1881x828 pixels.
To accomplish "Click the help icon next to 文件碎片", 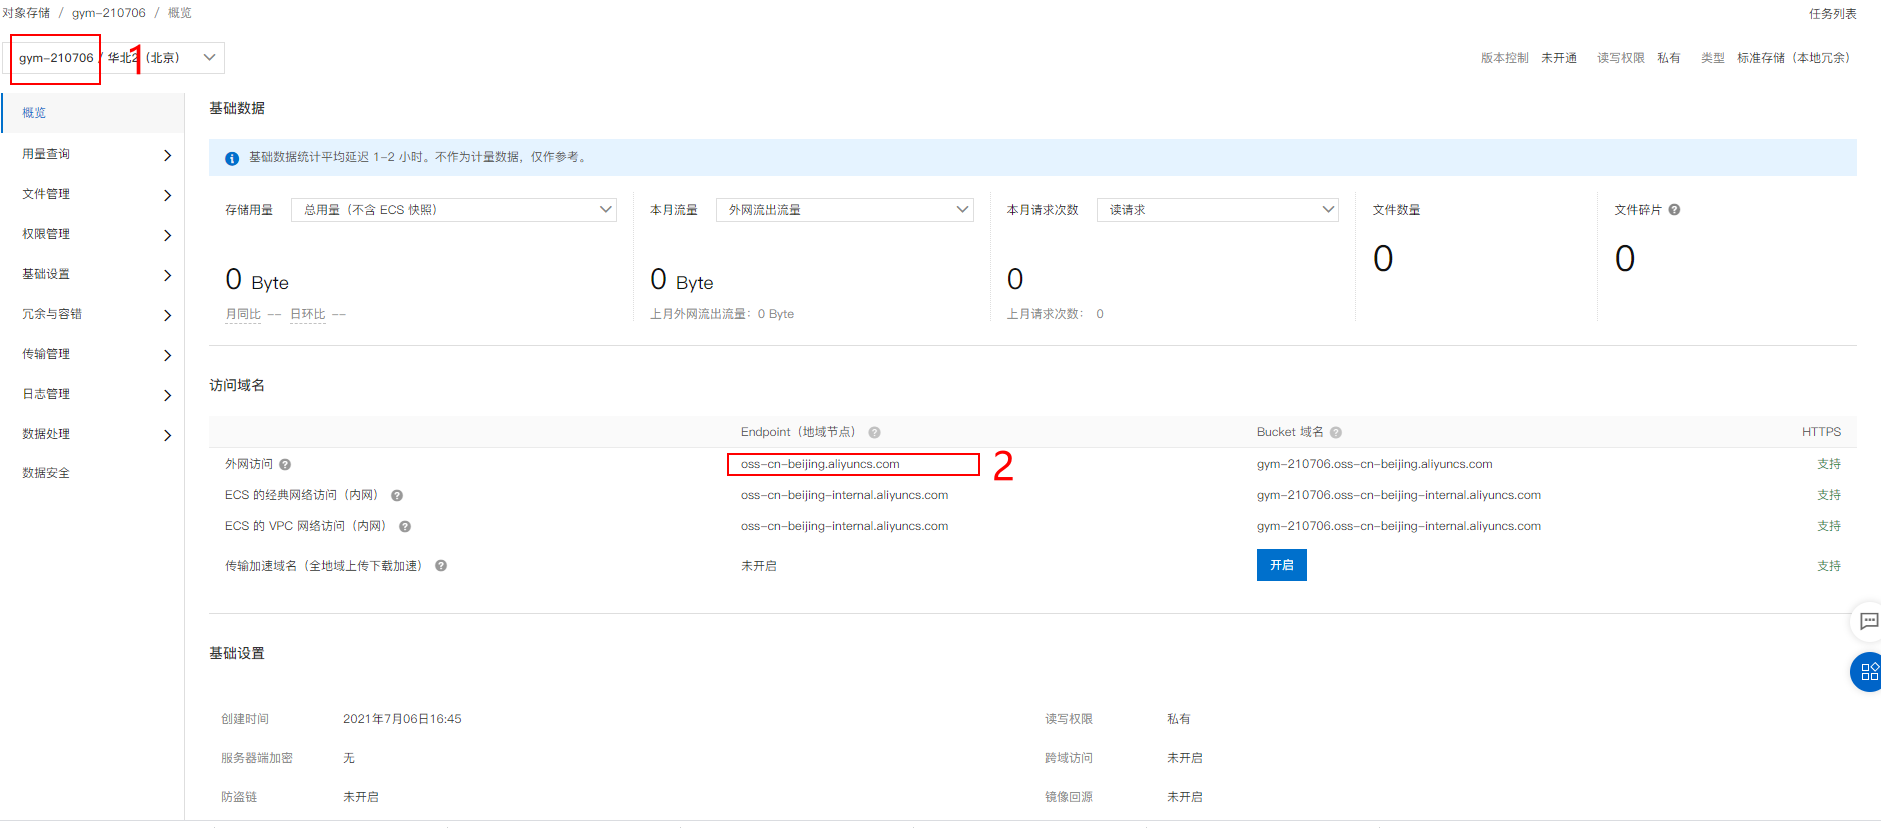I will pos(1674,210).
